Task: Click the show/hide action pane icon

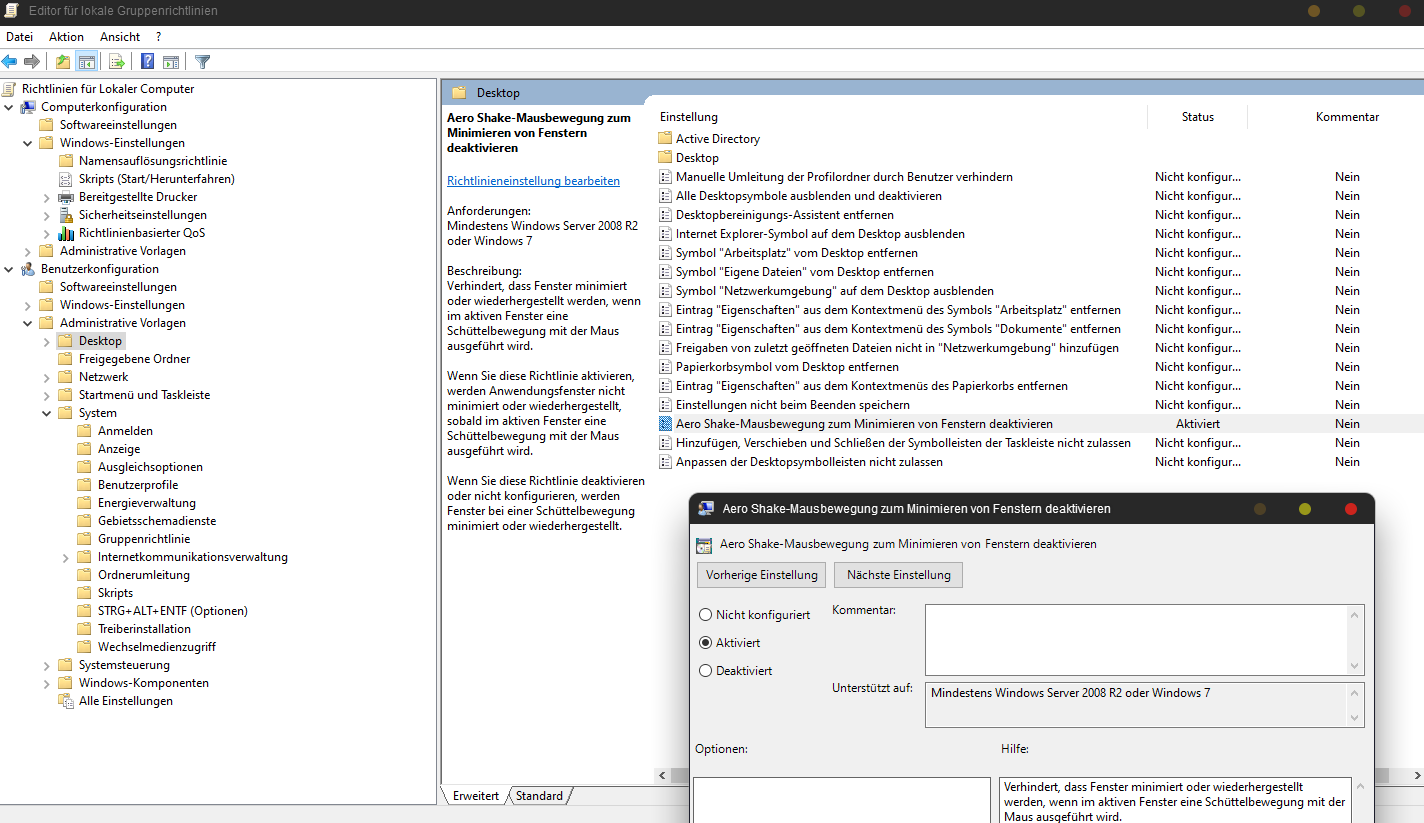Action: [171, 62]
